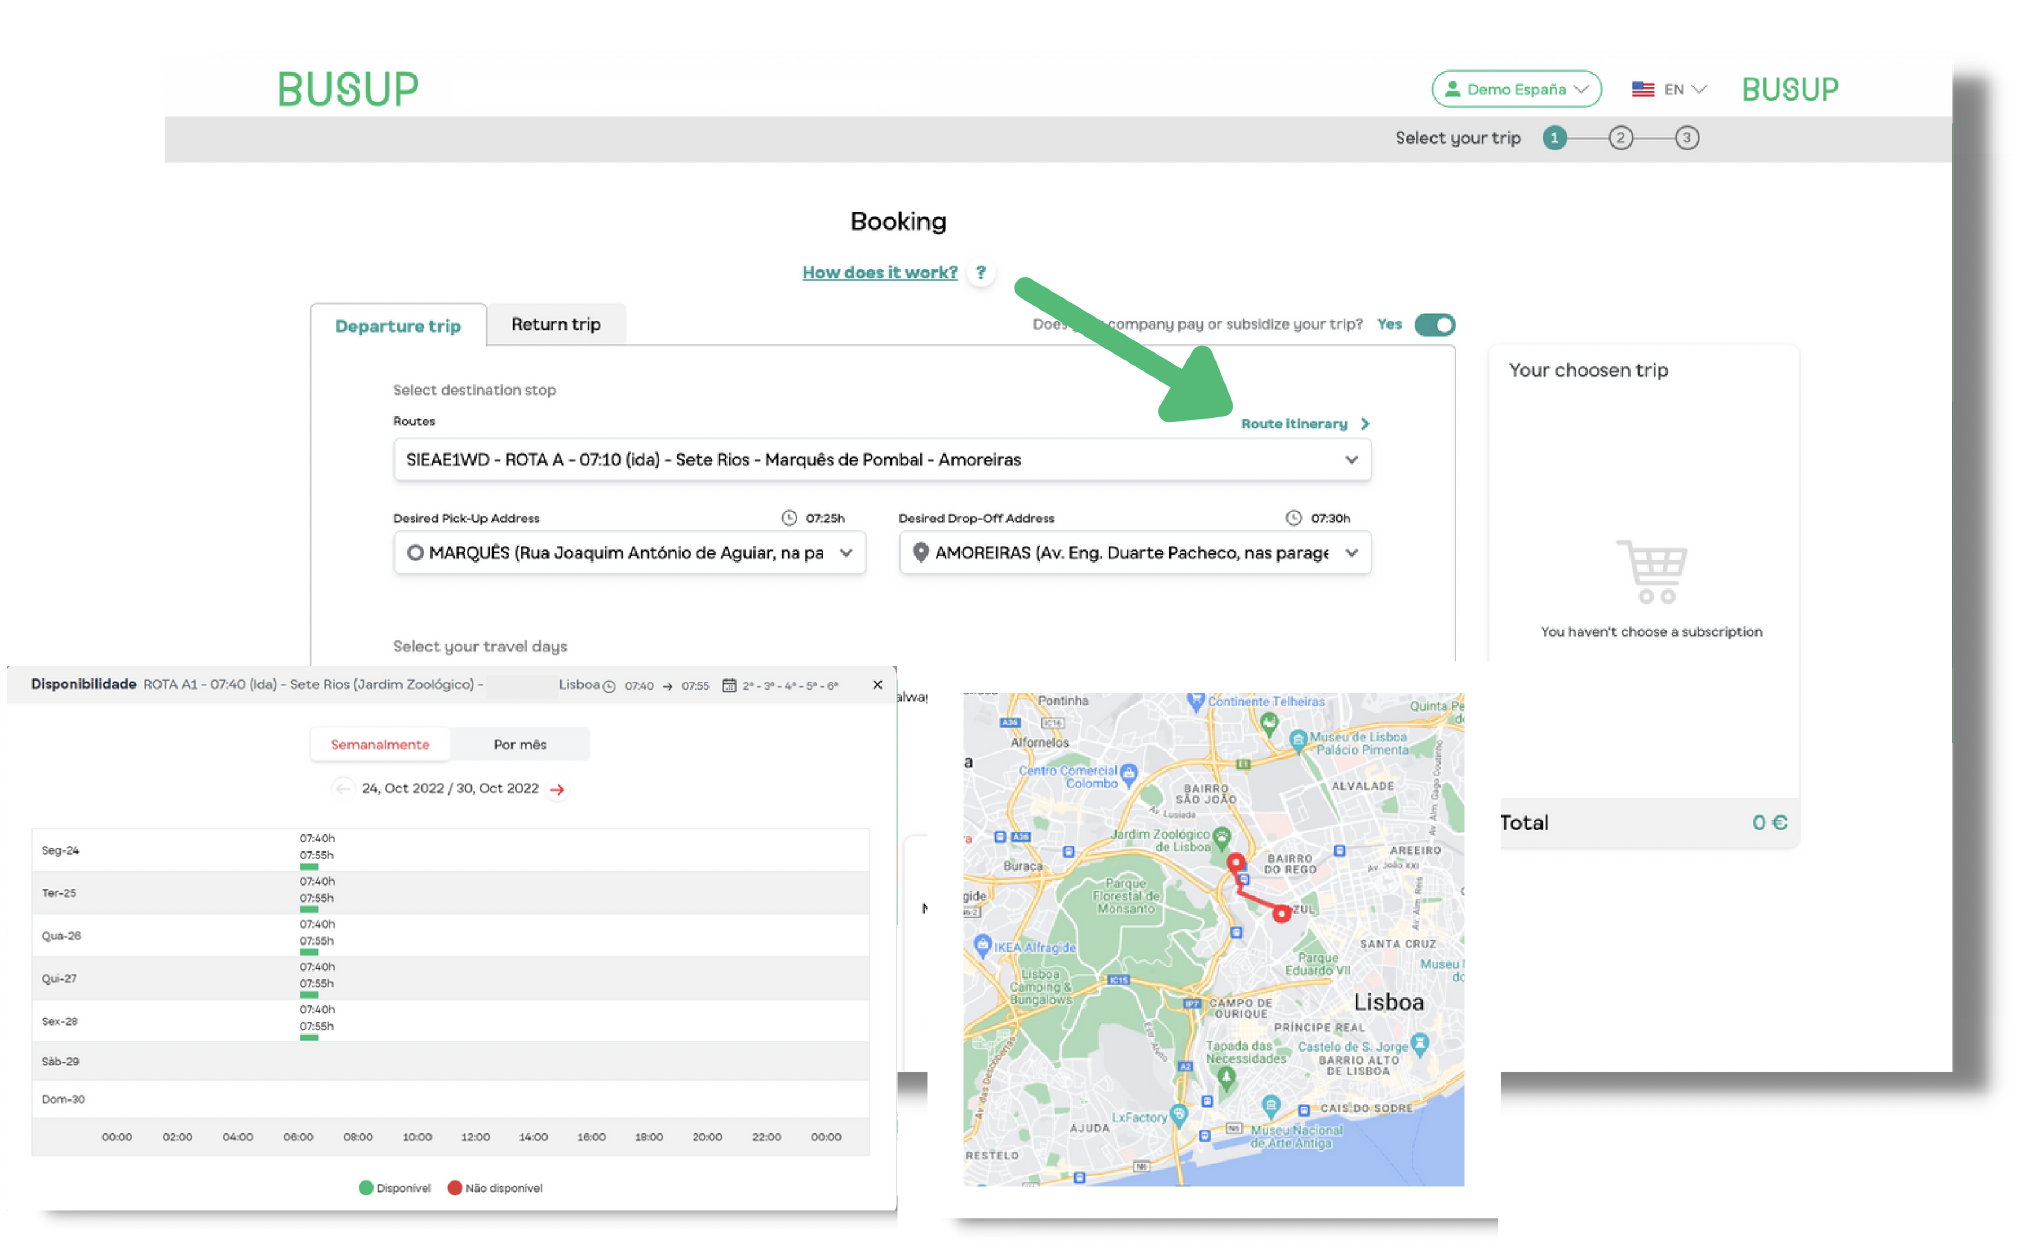Click the drop-off time clock icon
Screen dimensions: 2026x1250
(1293, 518)
